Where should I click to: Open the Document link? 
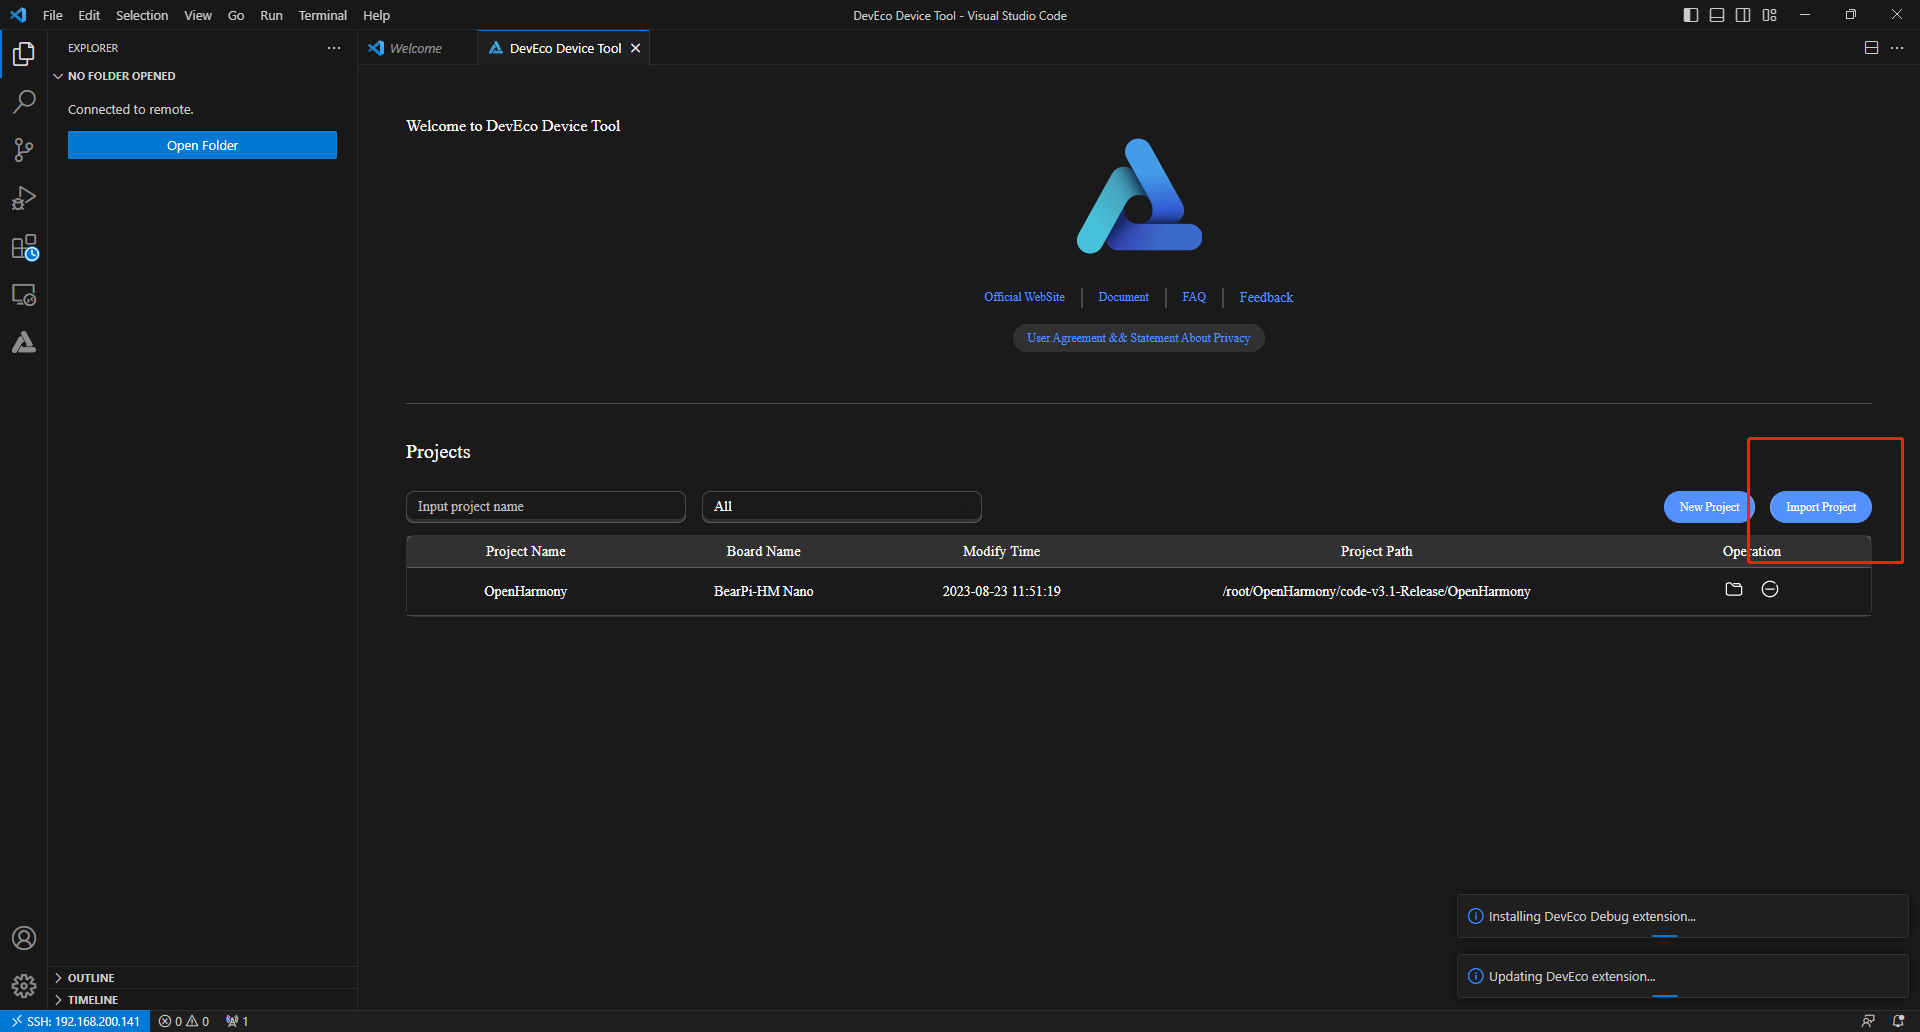(x=1124, y=297)
